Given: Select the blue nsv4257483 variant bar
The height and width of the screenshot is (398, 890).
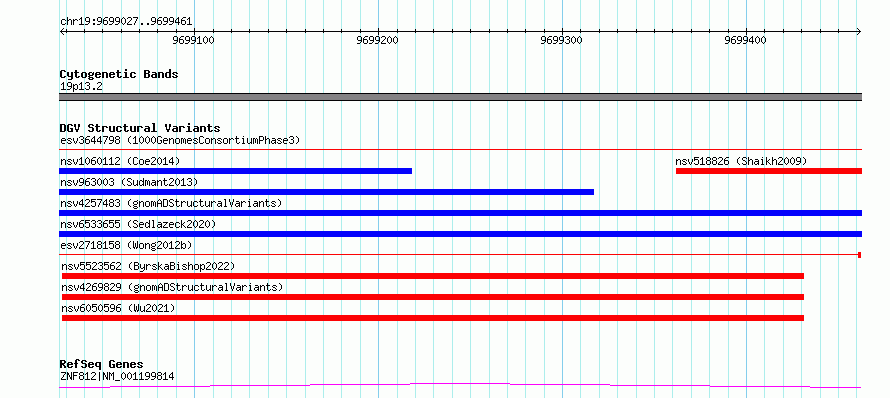Looking at the screenshot, I should (x=460, y=213).
